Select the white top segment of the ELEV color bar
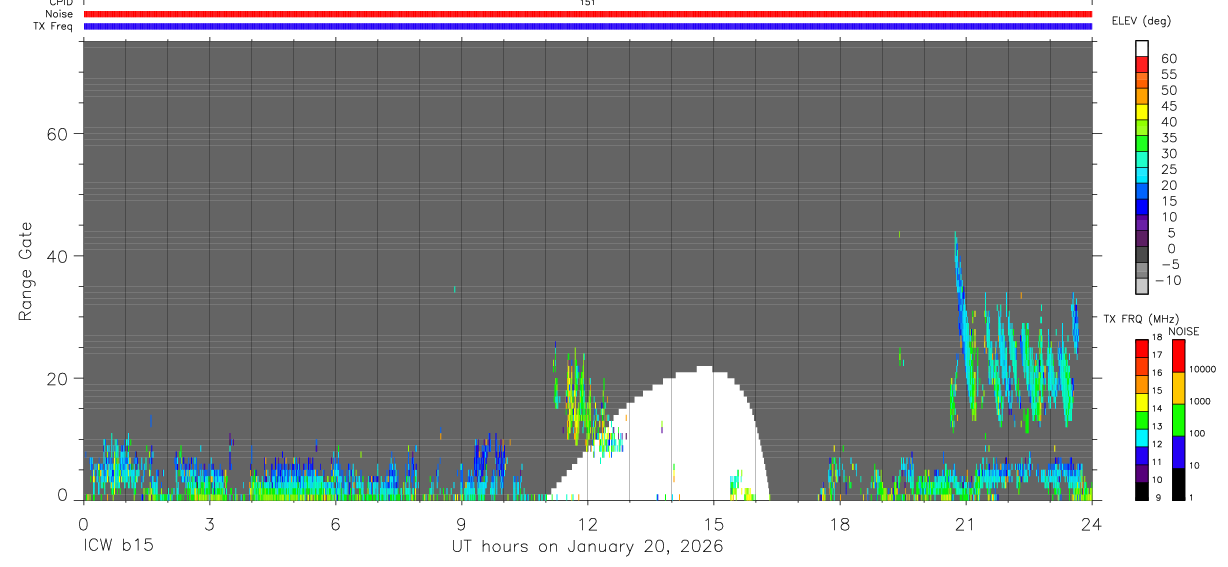1228x567 pixels. click(x=1142, y=47)
